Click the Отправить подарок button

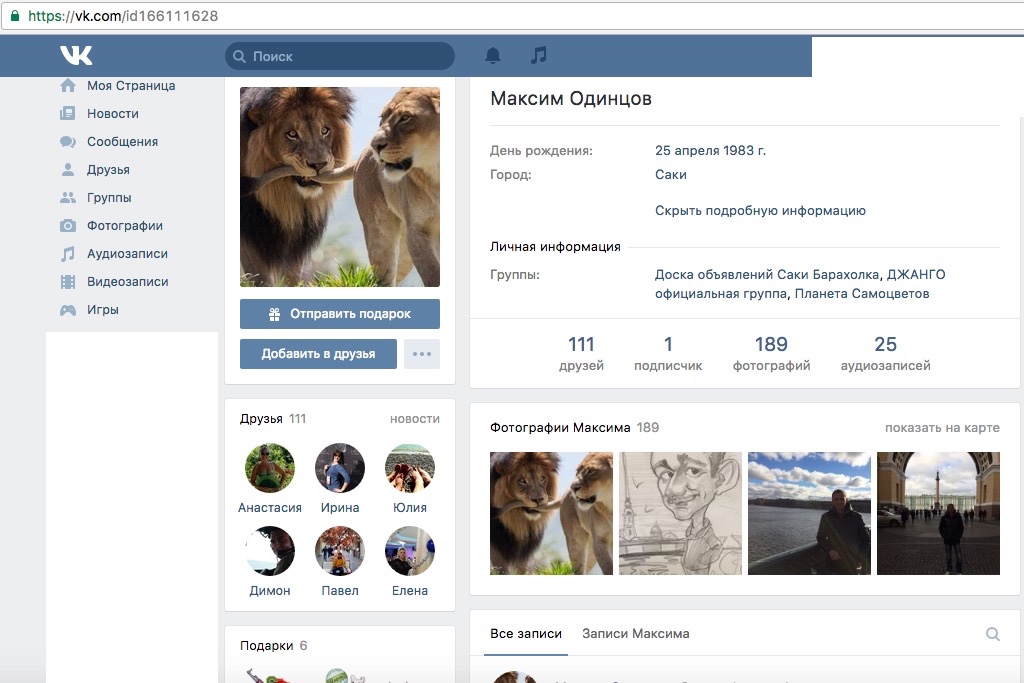tap(340, 314)
